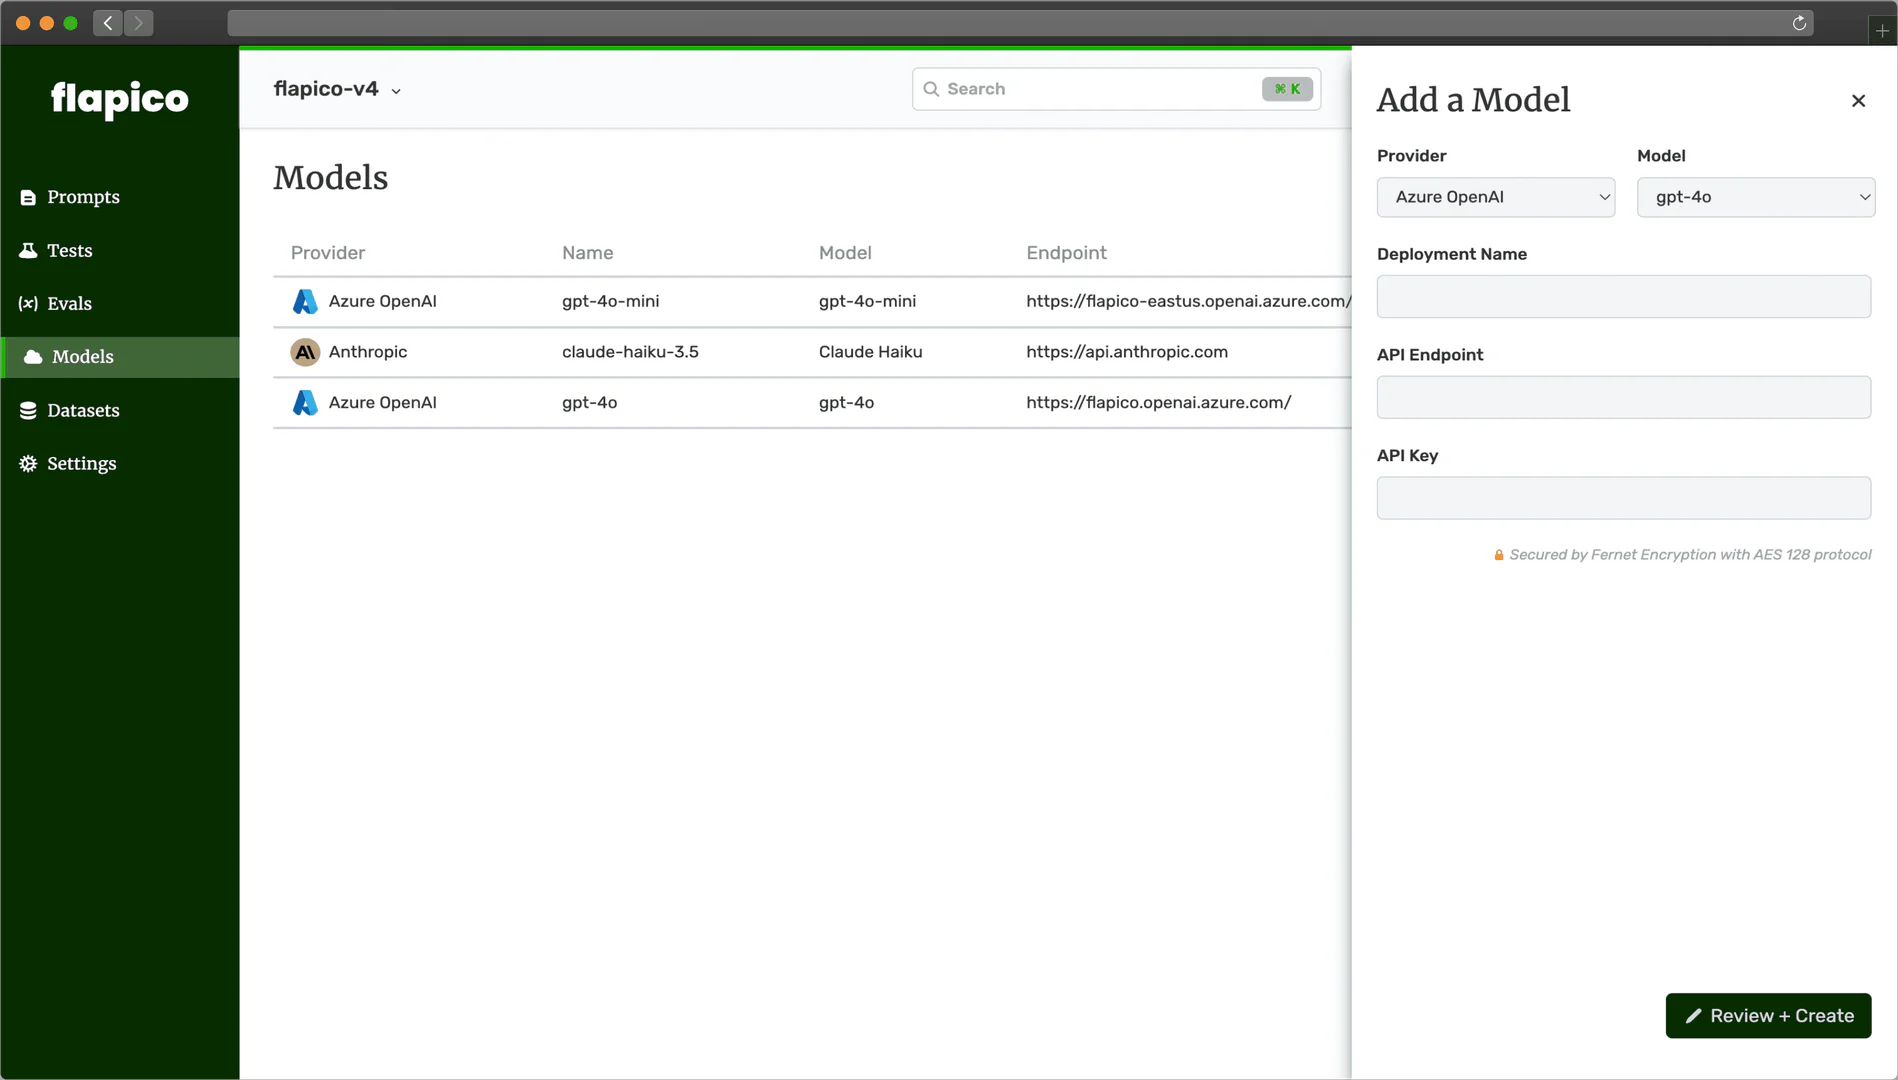Image resolution: width=1898 pixels, height=1080 pixels.
Task: Click into the API Key field
Action: tap(1623, 498)
